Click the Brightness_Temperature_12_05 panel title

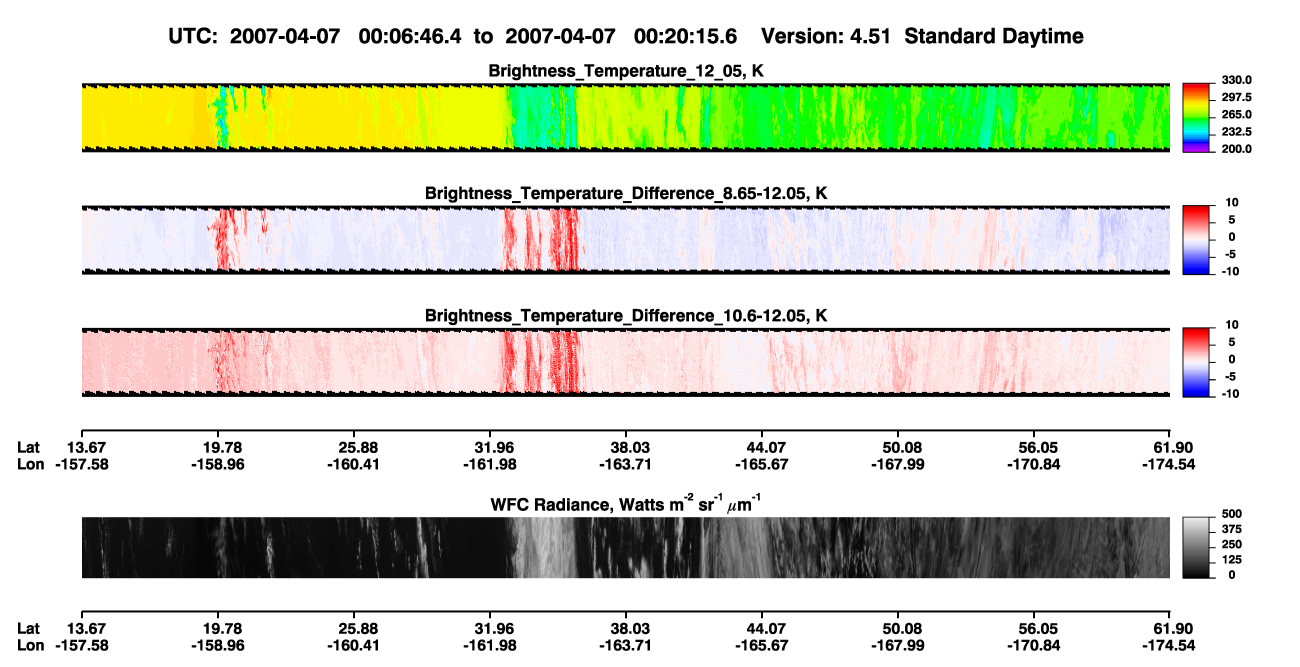pyautogui.click(x=626, y=71)
